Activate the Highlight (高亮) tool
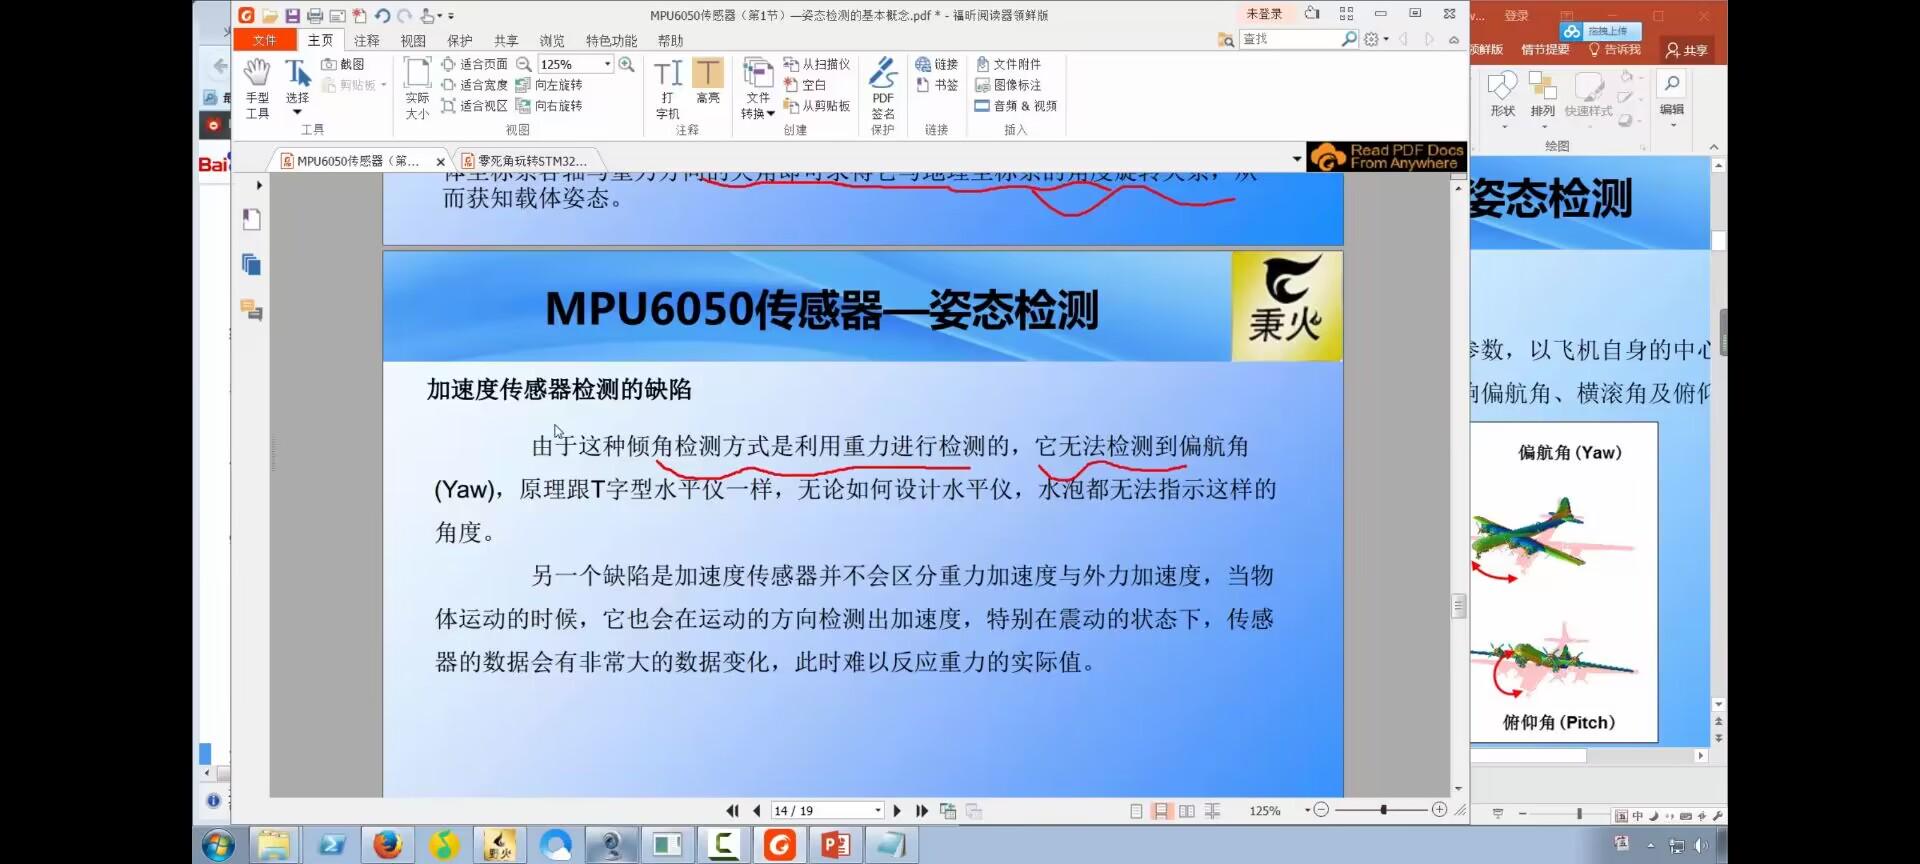The image size is (1920, 864). (708, 81)
